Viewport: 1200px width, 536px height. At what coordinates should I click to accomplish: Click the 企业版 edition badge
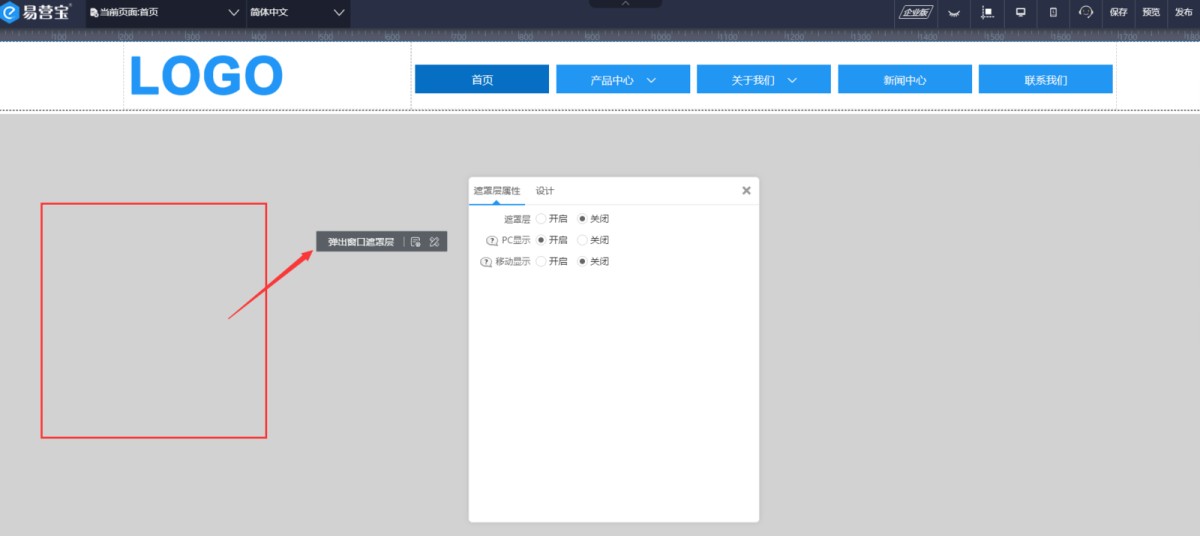pos(915,13)
